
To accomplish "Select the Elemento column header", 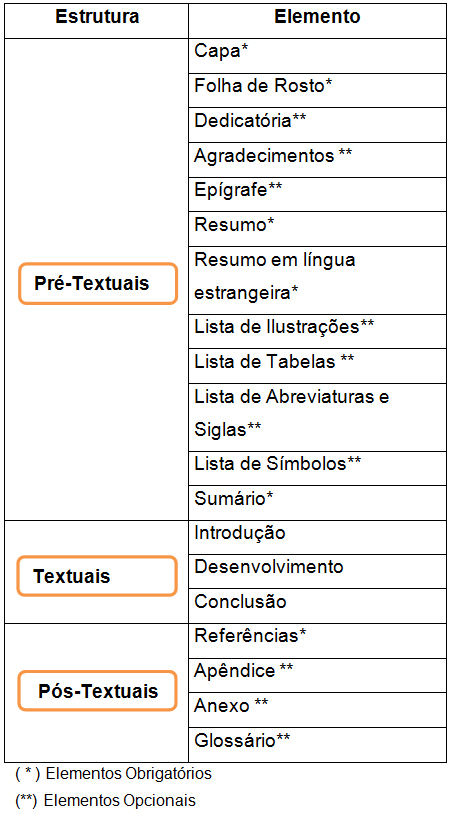I will click(318, 17).
